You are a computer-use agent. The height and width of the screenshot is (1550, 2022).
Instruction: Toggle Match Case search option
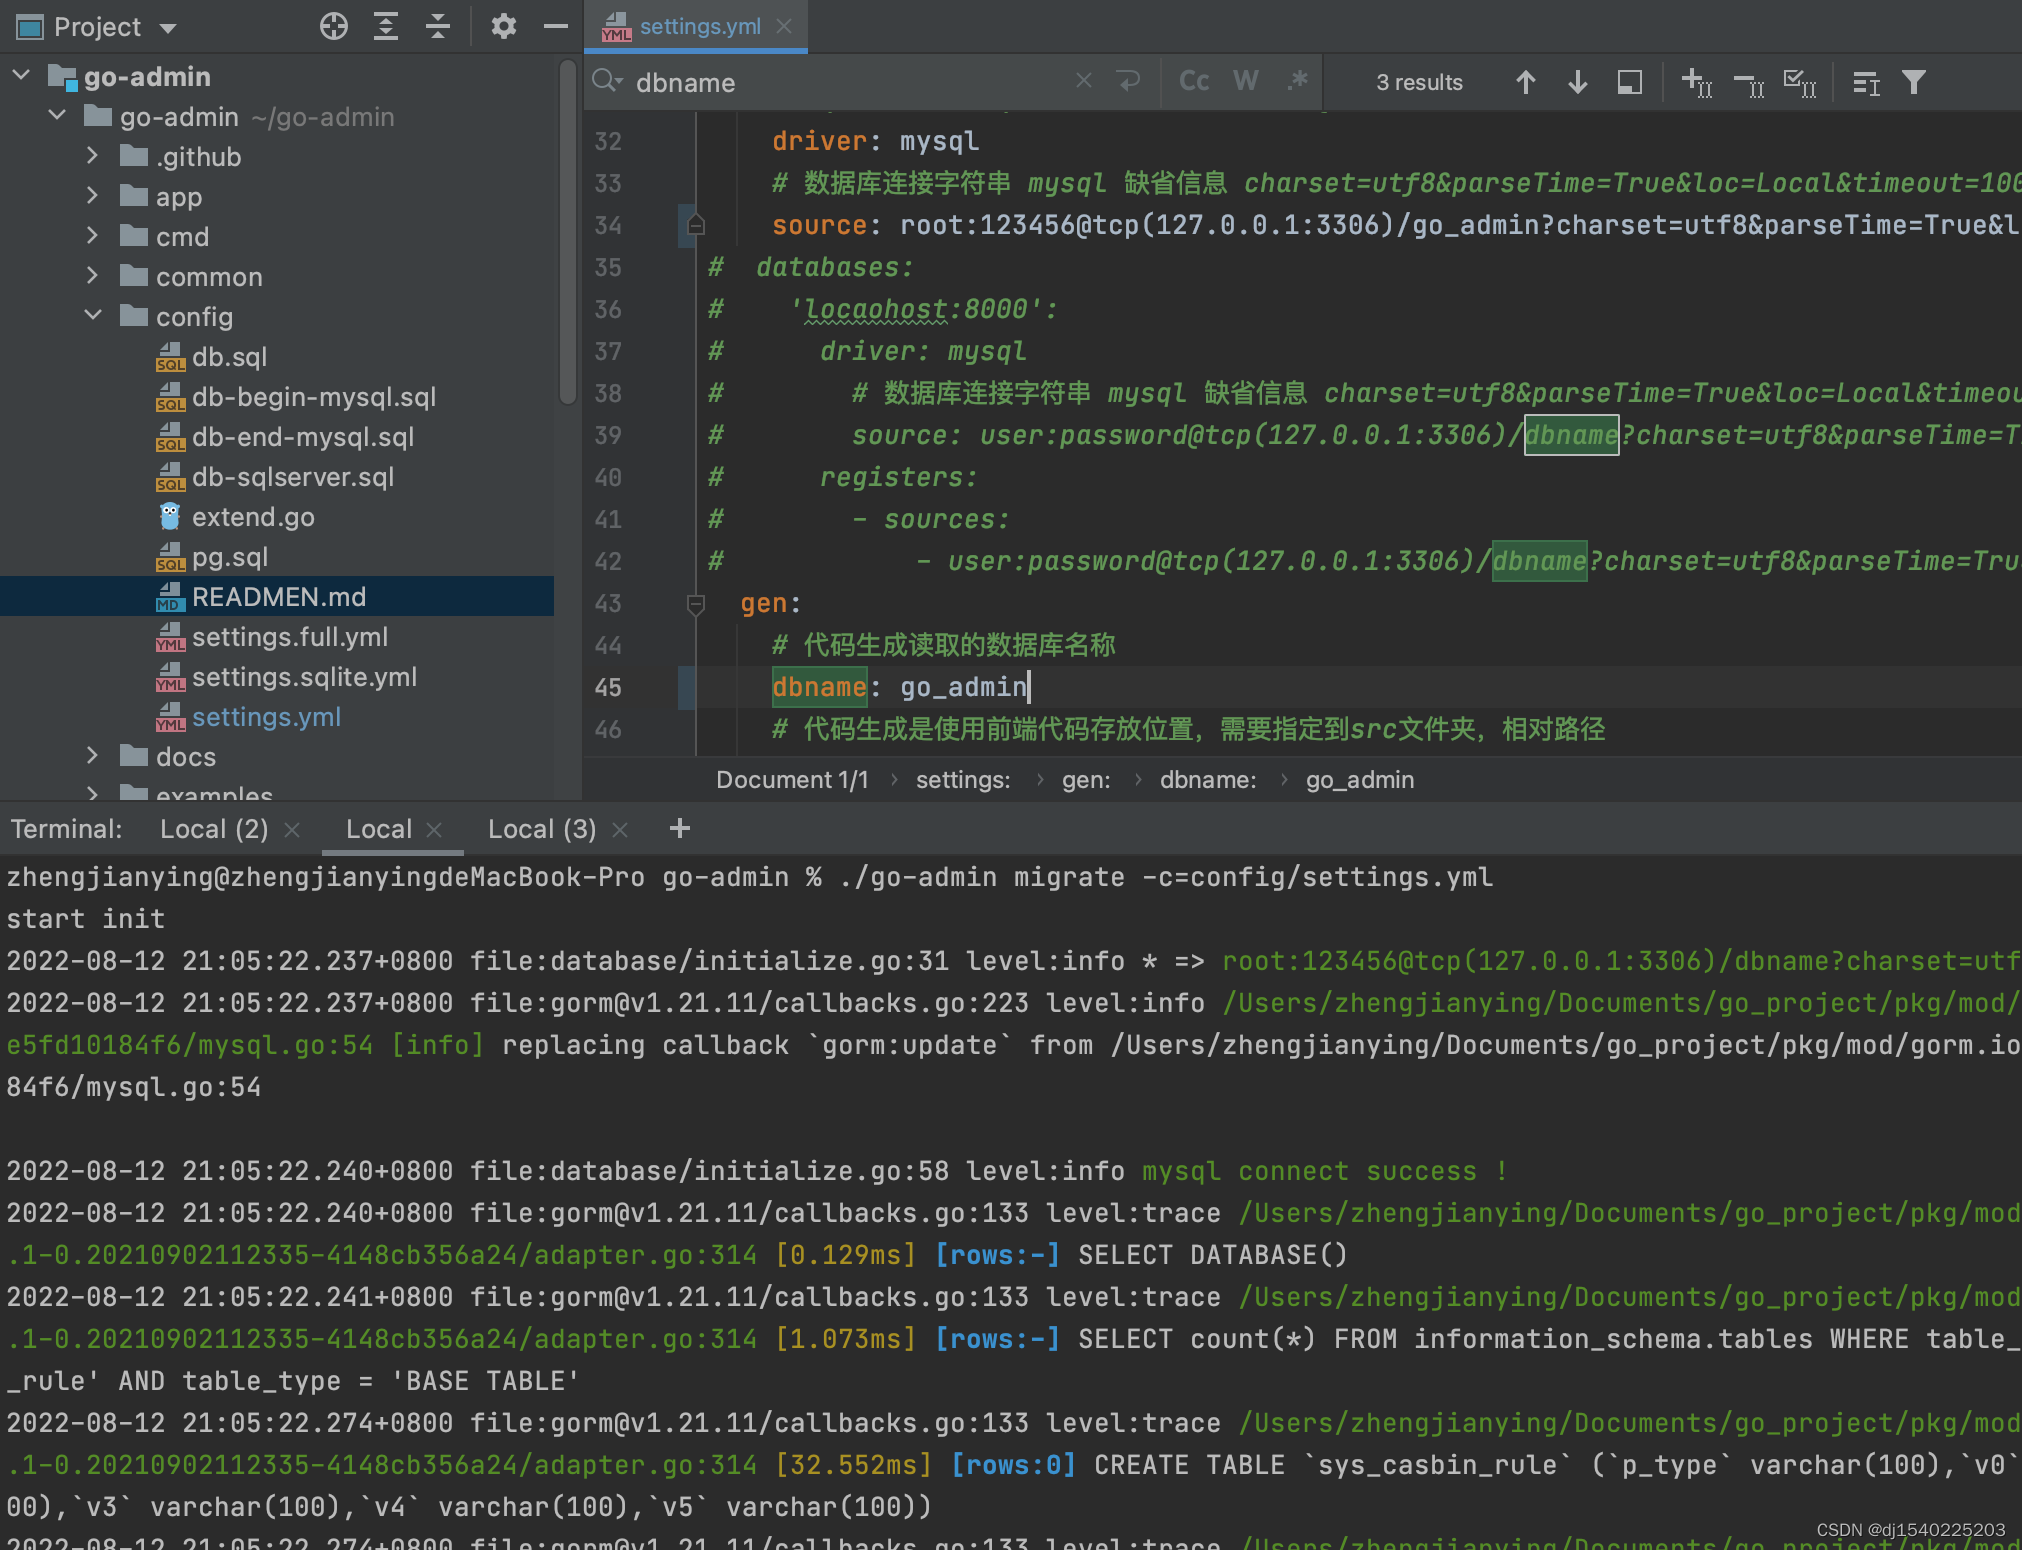[x=1194, y=82]
